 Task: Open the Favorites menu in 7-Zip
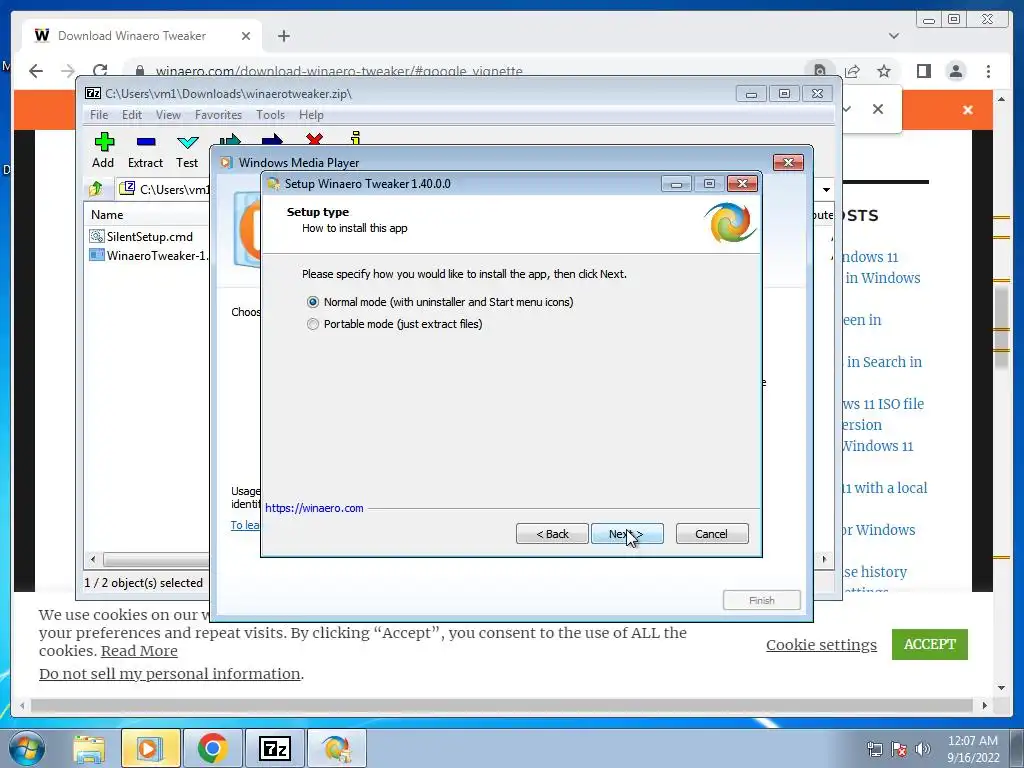[x=218, y=115]
